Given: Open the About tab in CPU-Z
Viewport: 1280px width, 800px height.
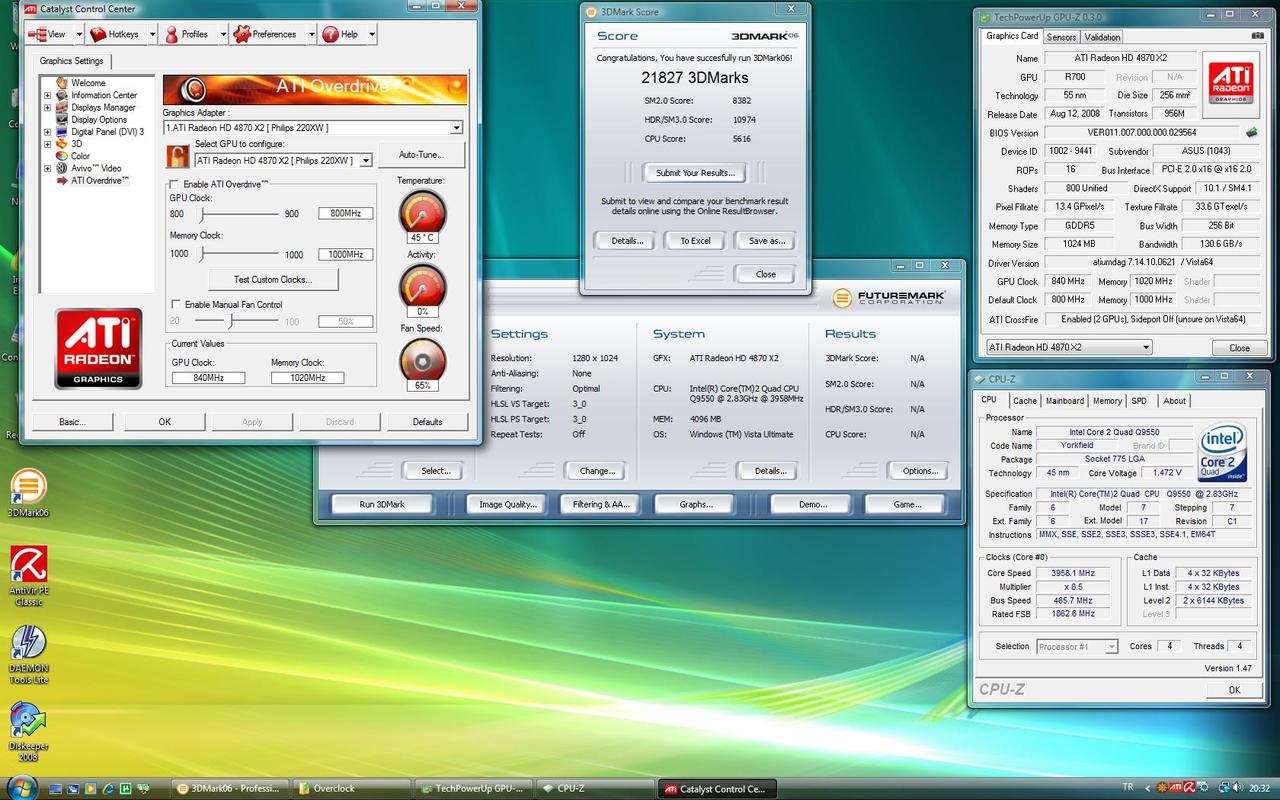Looking at the screenshot, I should (1174, 401).
